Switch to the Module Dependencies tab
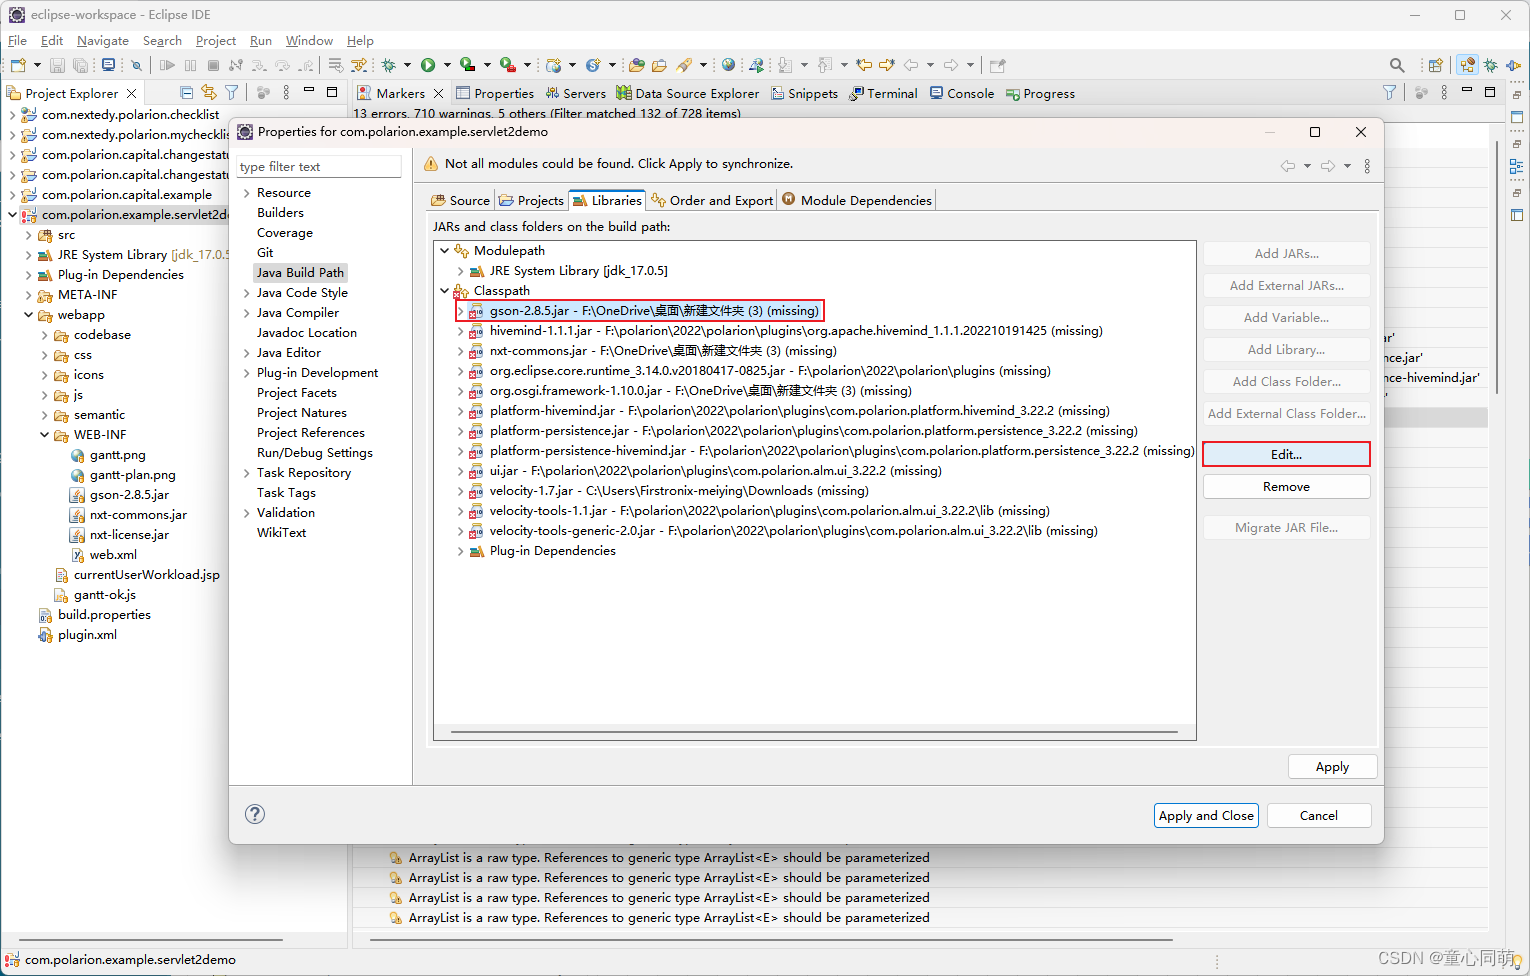The image size is (1530, 976). point(857,200)
